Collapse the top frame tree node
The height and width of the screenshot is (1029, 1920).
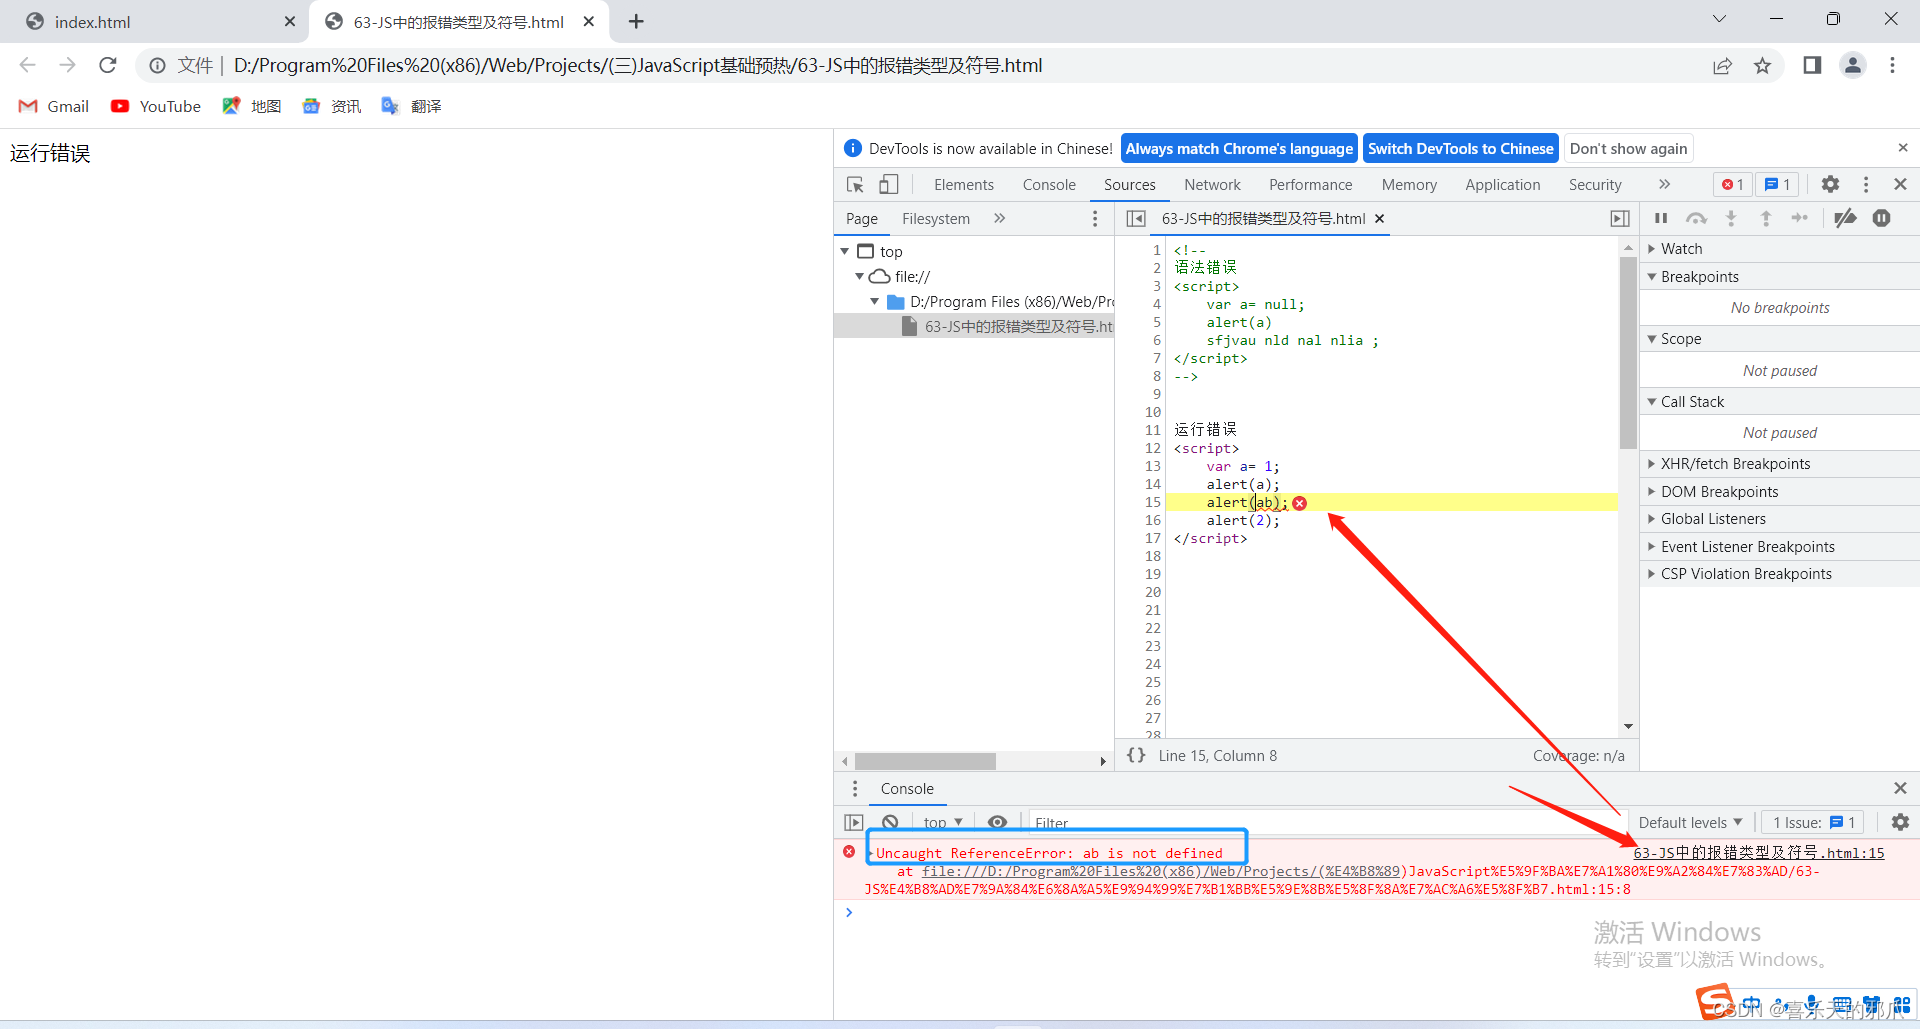coord(845,252)
